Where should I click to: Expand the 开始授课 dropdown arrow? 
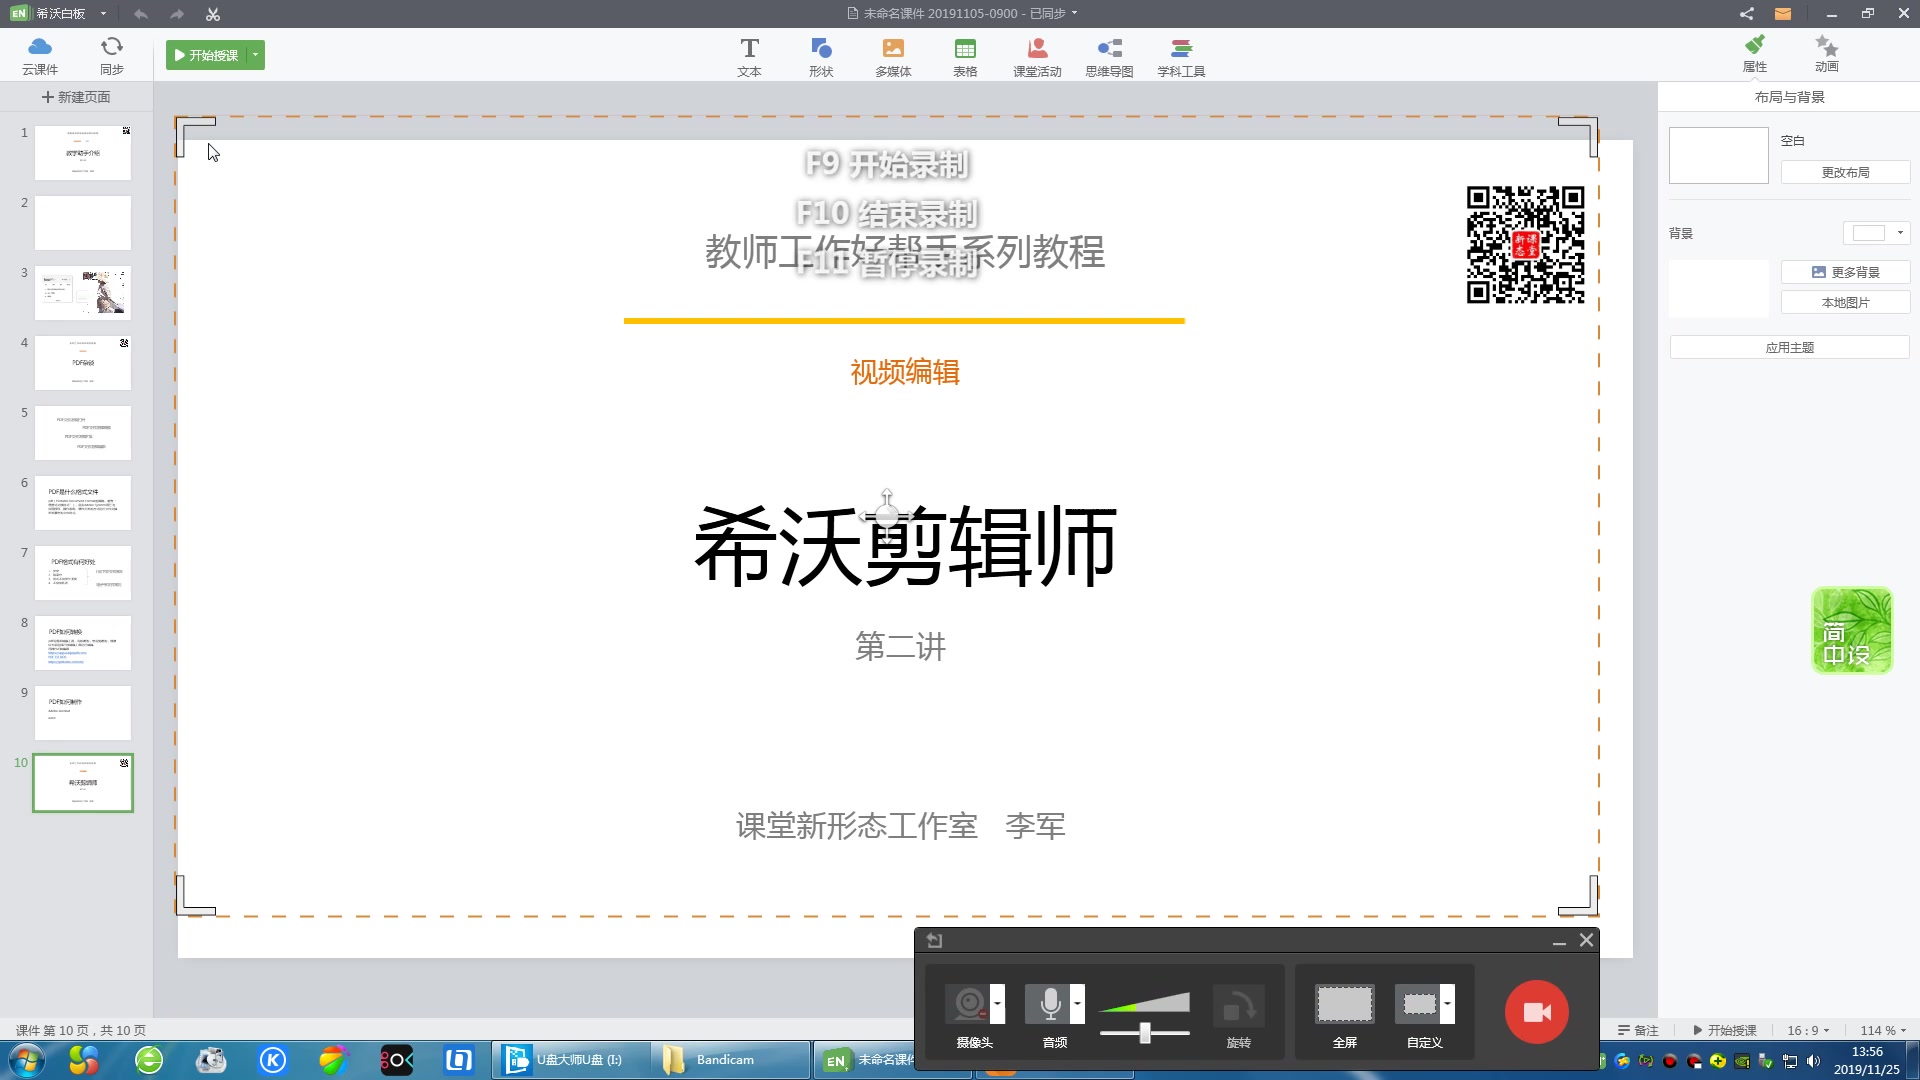pyautogui.click(x=256, y=55)
